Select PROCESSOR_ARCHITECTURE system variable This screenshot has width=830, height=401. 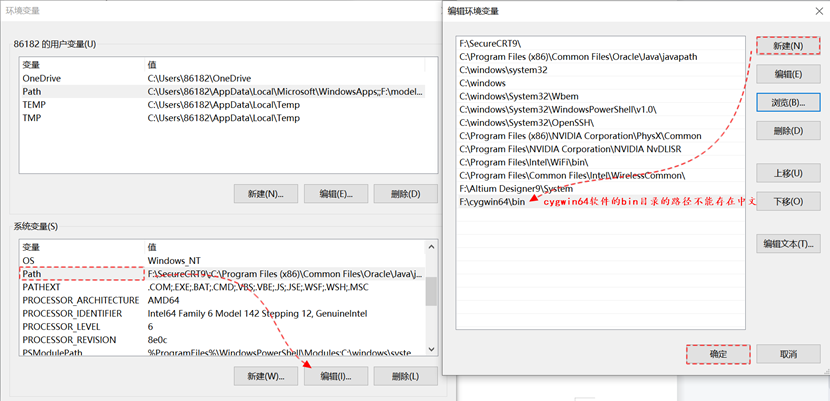[x=222, y=300]
